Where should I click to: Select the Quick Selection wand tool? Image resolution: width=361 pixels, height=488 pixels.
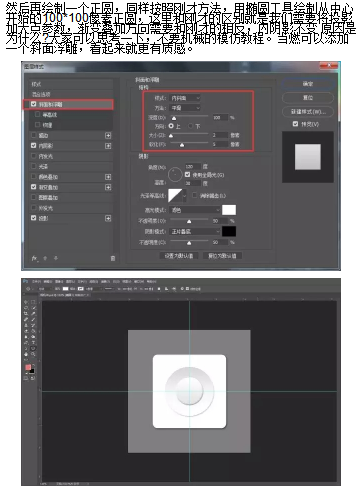pyautogui.click(x=33, y=308)
